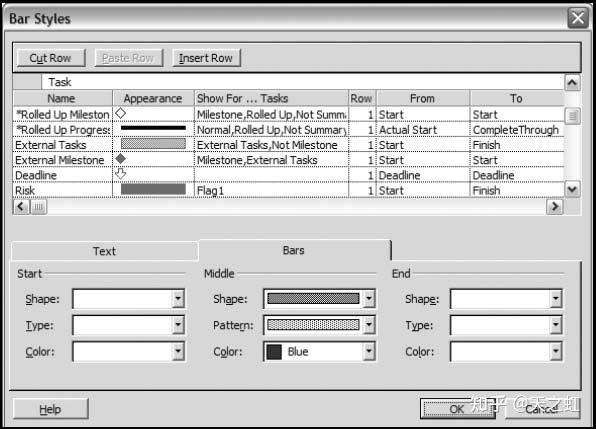This screenshot has width=596, height=429.
Task: Select the Bars tab
Action: click(x=294, y=250)
